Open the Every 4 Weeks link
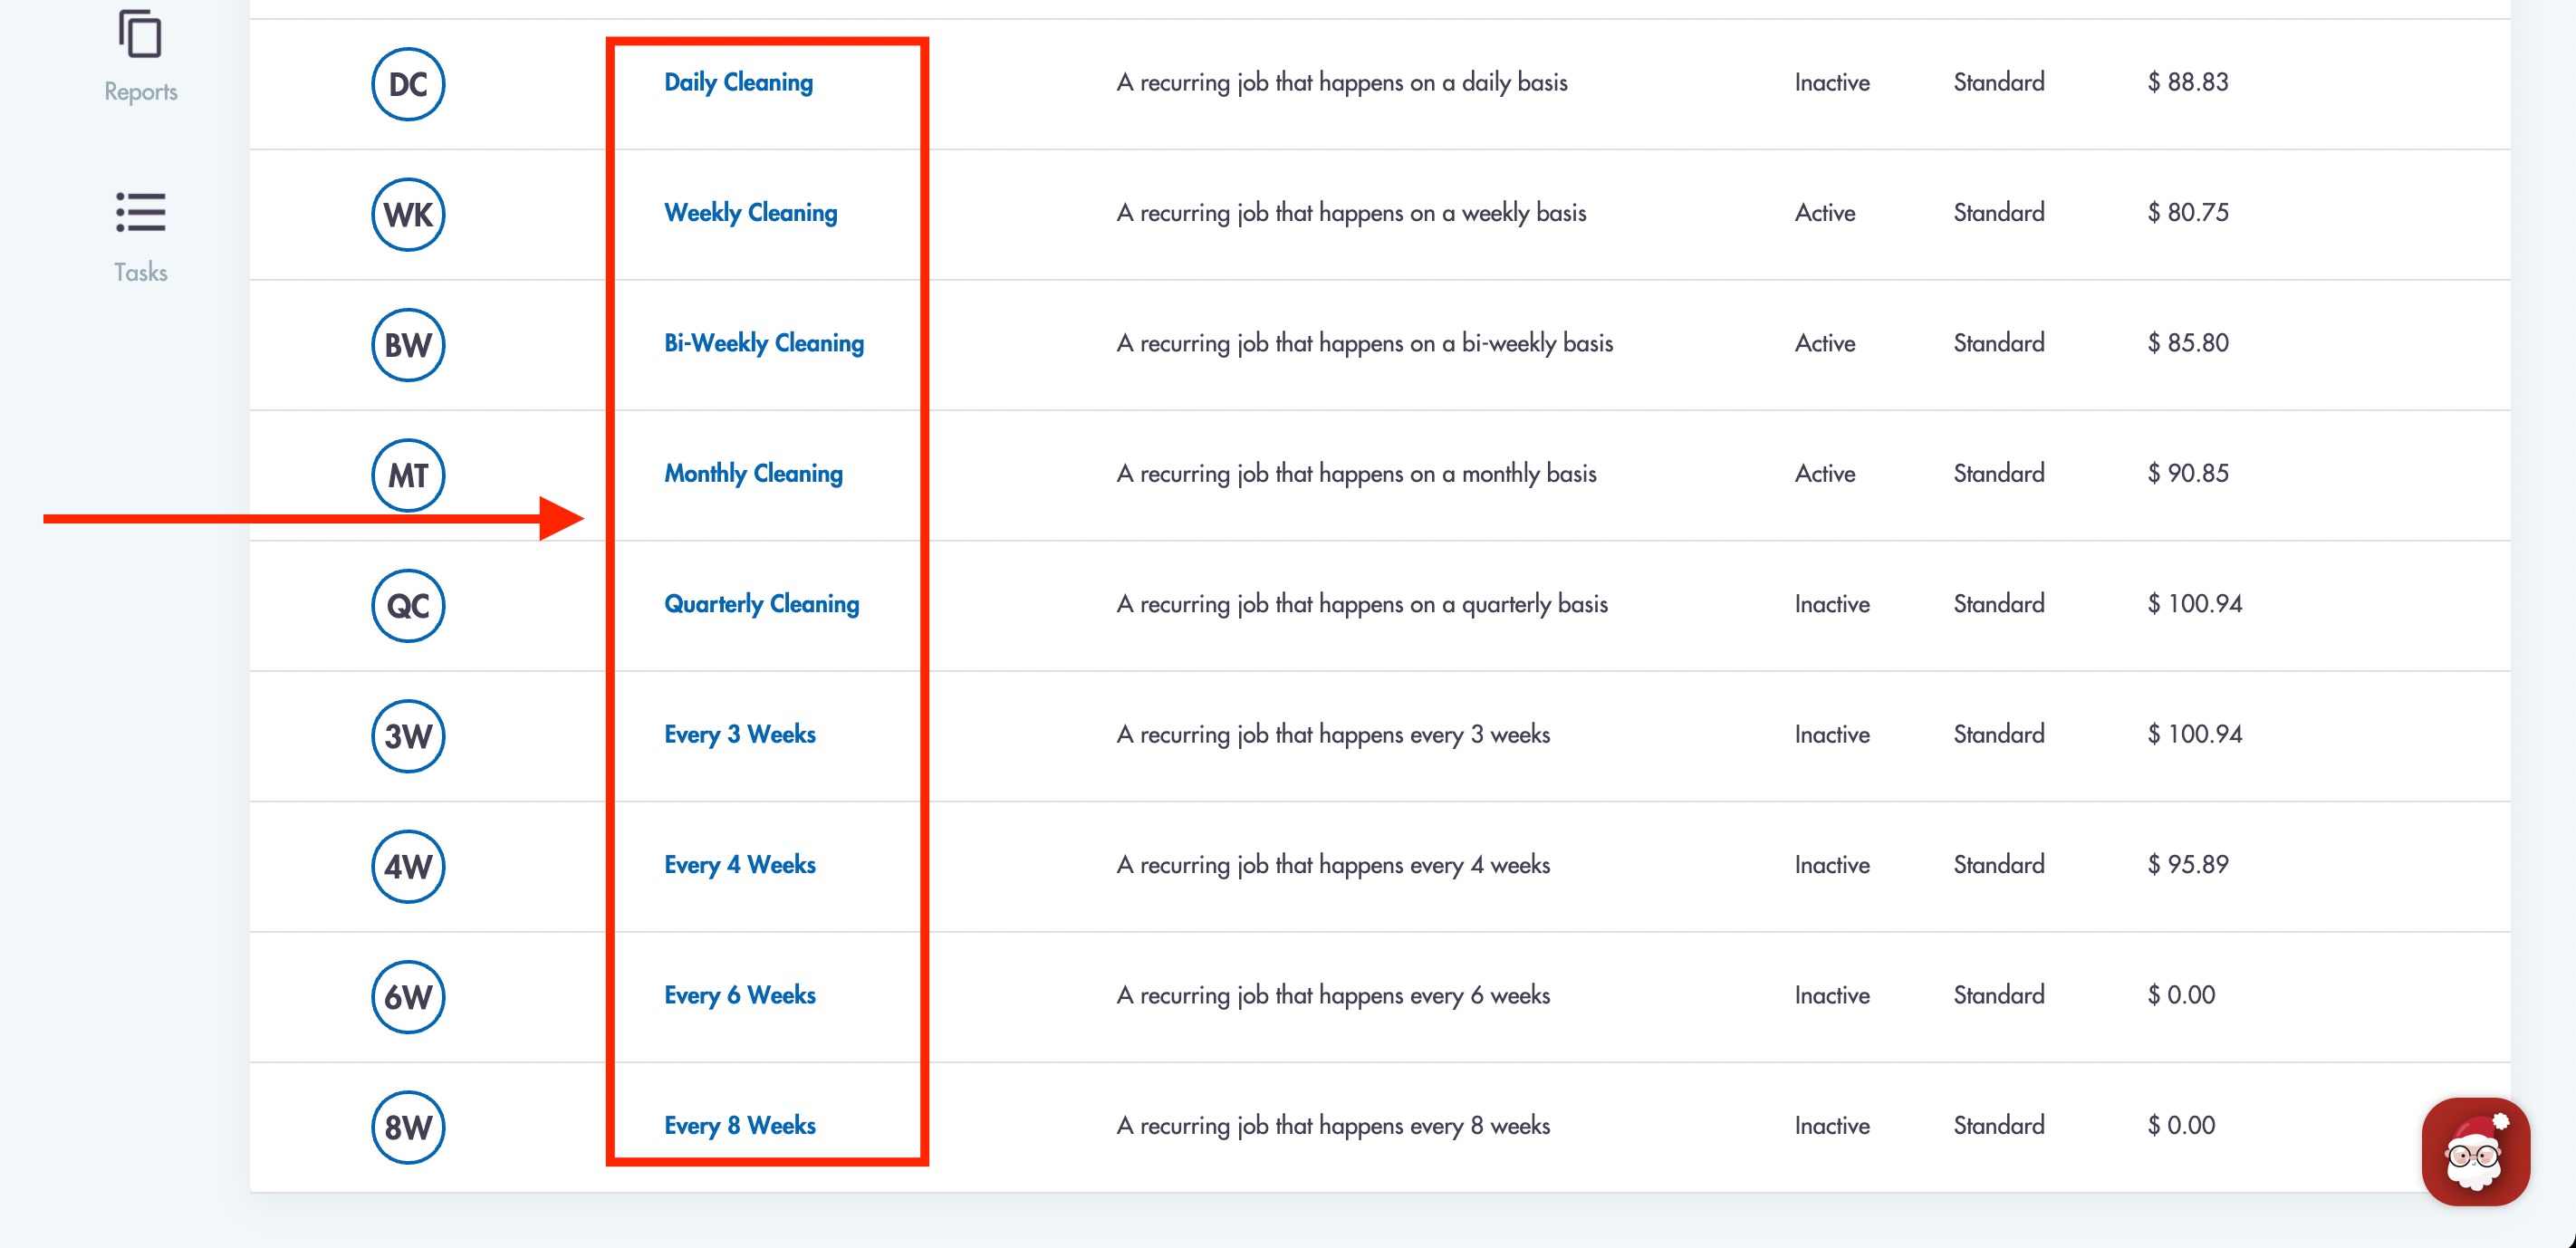 (x=740, y=864)
